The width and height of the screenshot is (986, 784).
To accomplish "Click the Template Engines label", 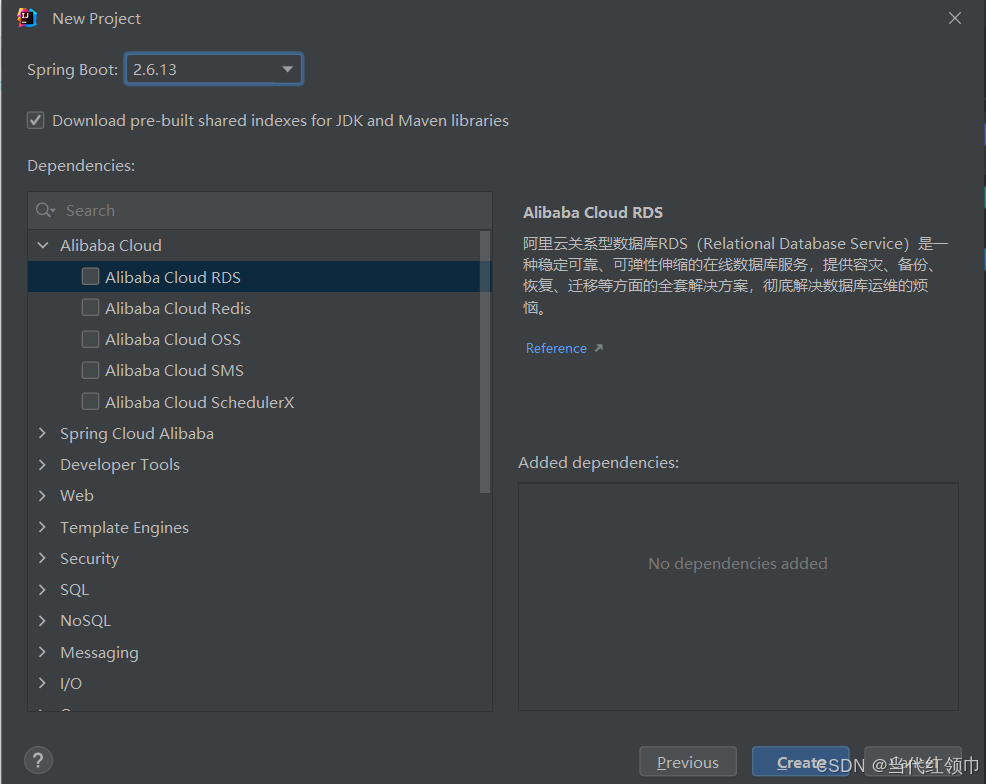I will 125,527.
